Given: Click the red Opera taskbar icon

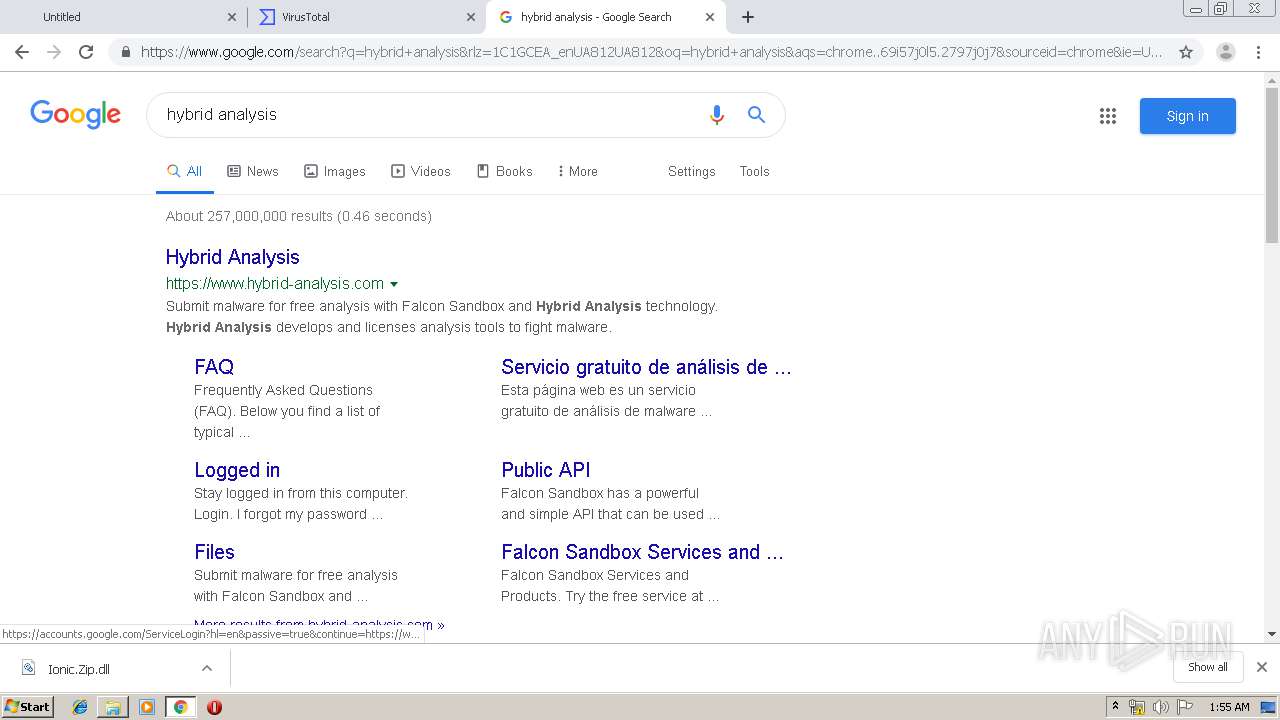Looking at the screenshot, I should point(214,707).
